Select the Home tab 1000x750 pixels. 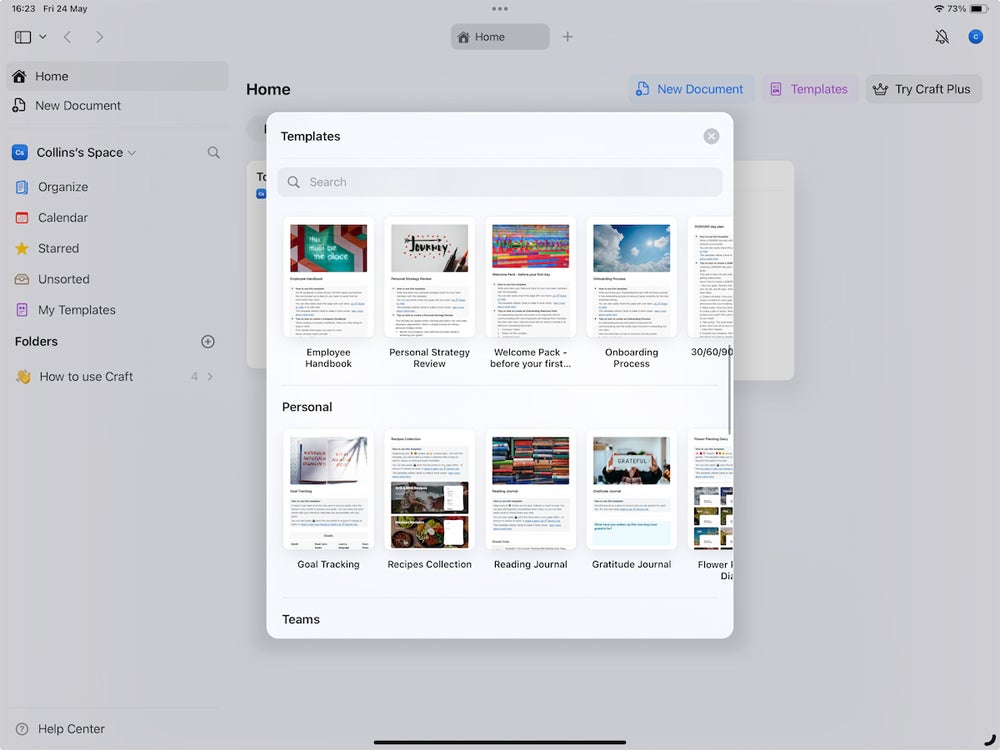[x=500, y=37]
